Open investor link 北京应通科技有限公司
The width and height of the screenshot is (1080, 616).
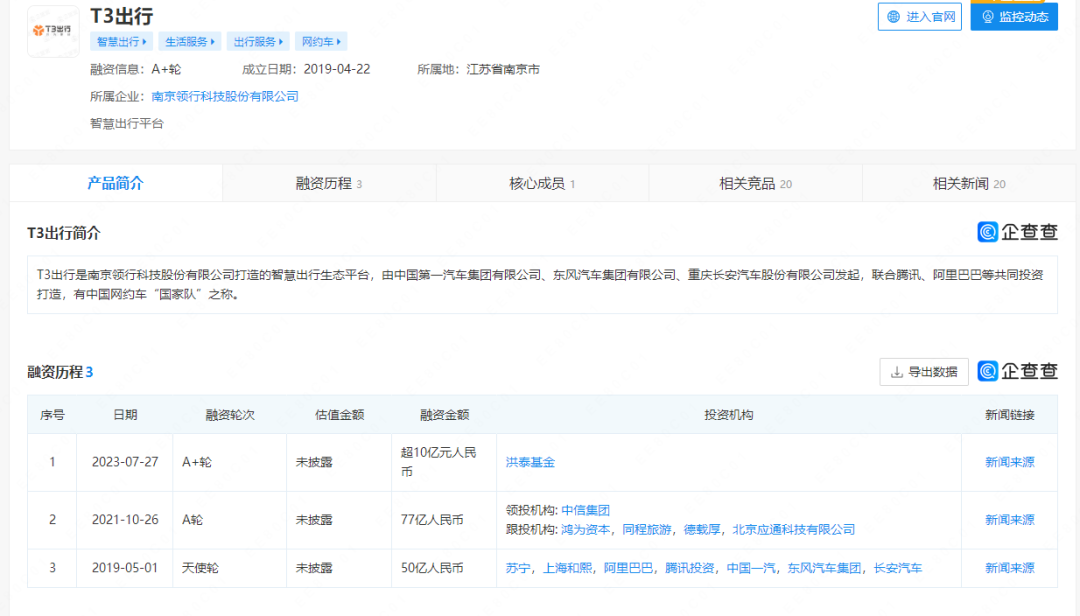(793, 530)
